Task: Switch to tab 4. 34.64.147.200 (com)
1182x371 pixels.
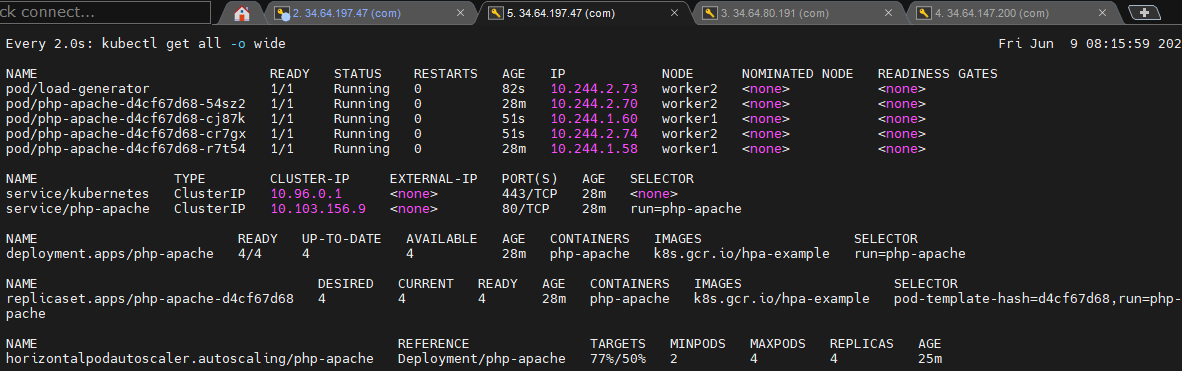Action: (x=1013, y=13)
